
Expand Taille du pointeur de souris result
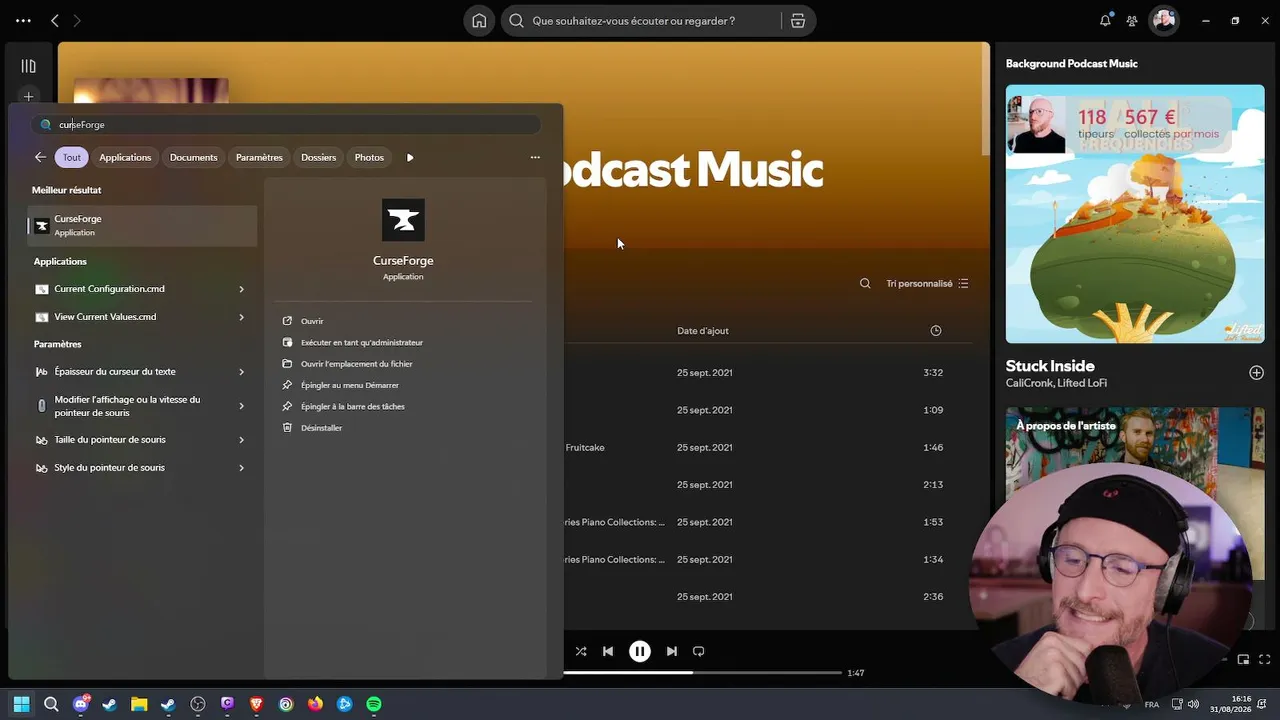(x=241, y=440)
